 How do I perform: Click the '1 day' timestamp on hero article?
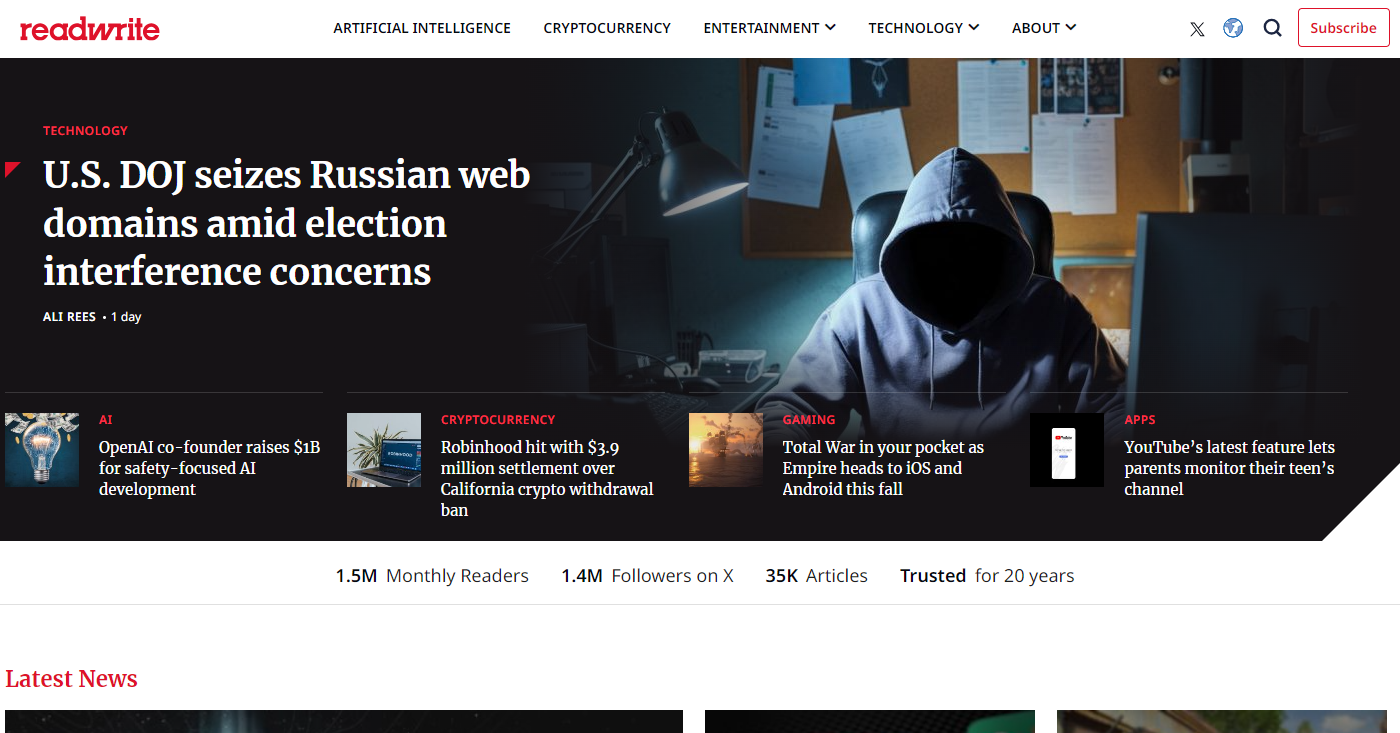(126, 317)
